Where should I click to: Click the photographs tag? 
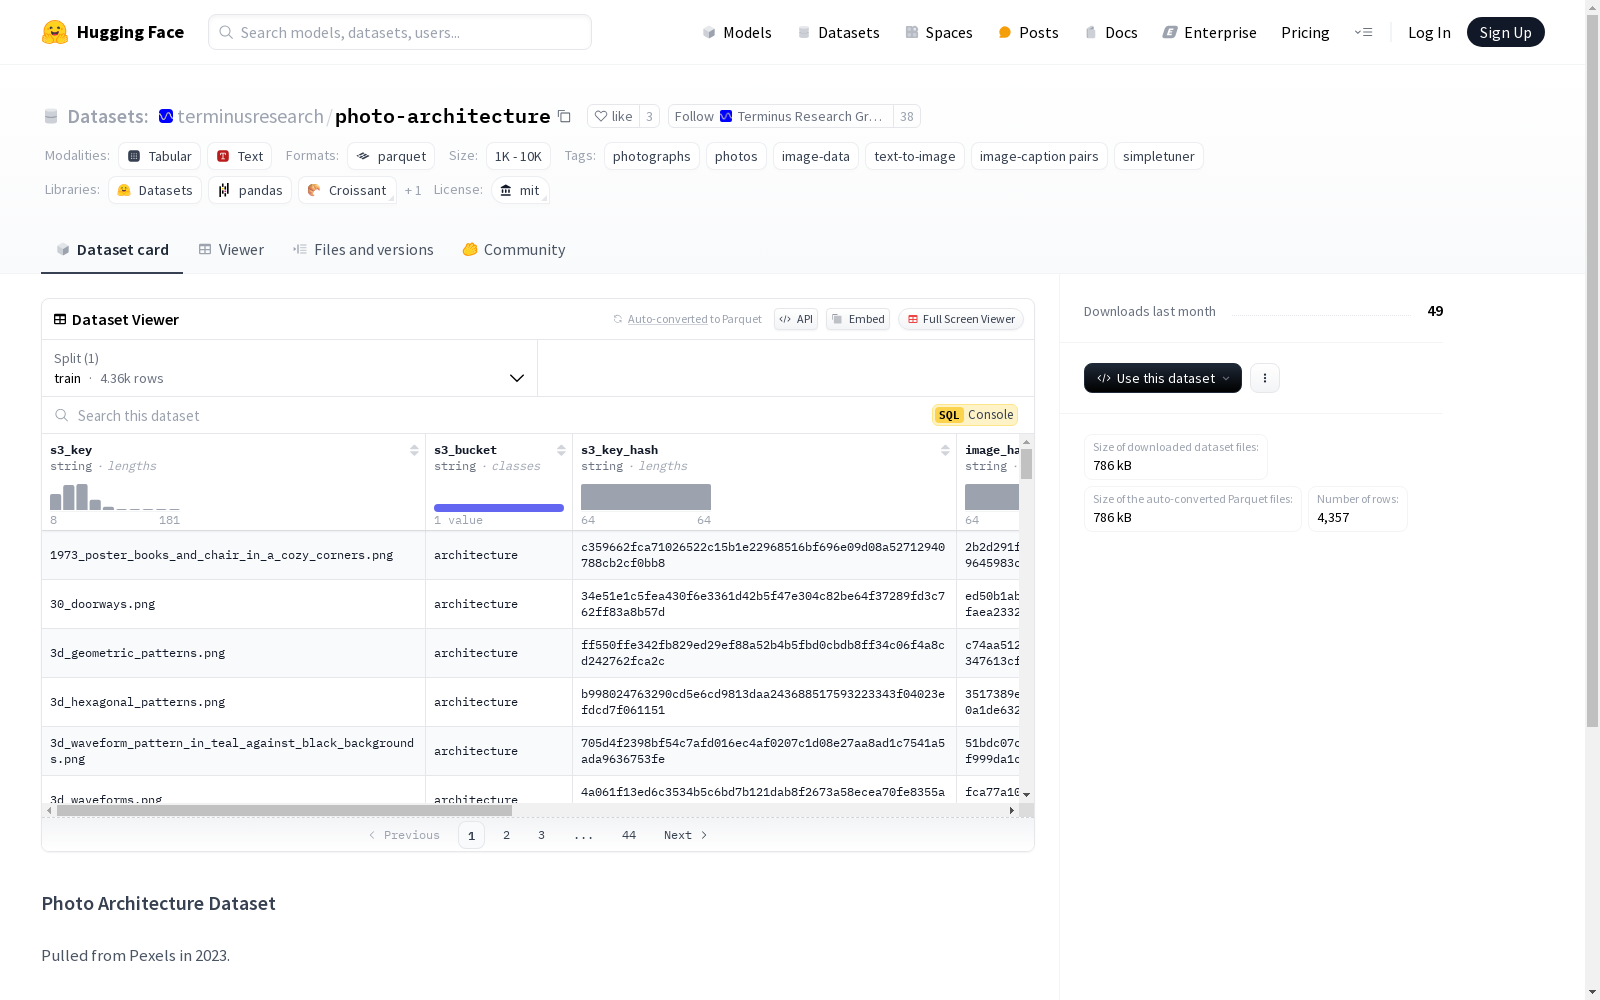click(x=652, y=156)
